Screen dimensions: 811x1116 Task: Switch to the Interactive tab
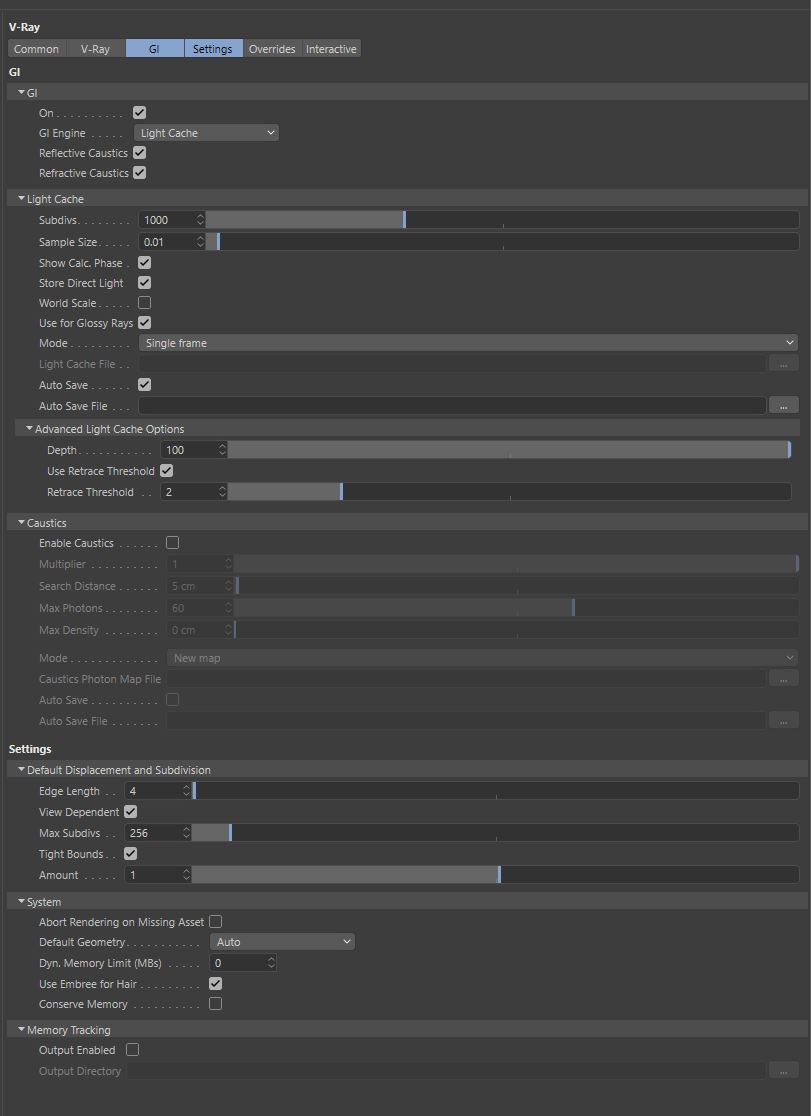[x=331, y=49]
